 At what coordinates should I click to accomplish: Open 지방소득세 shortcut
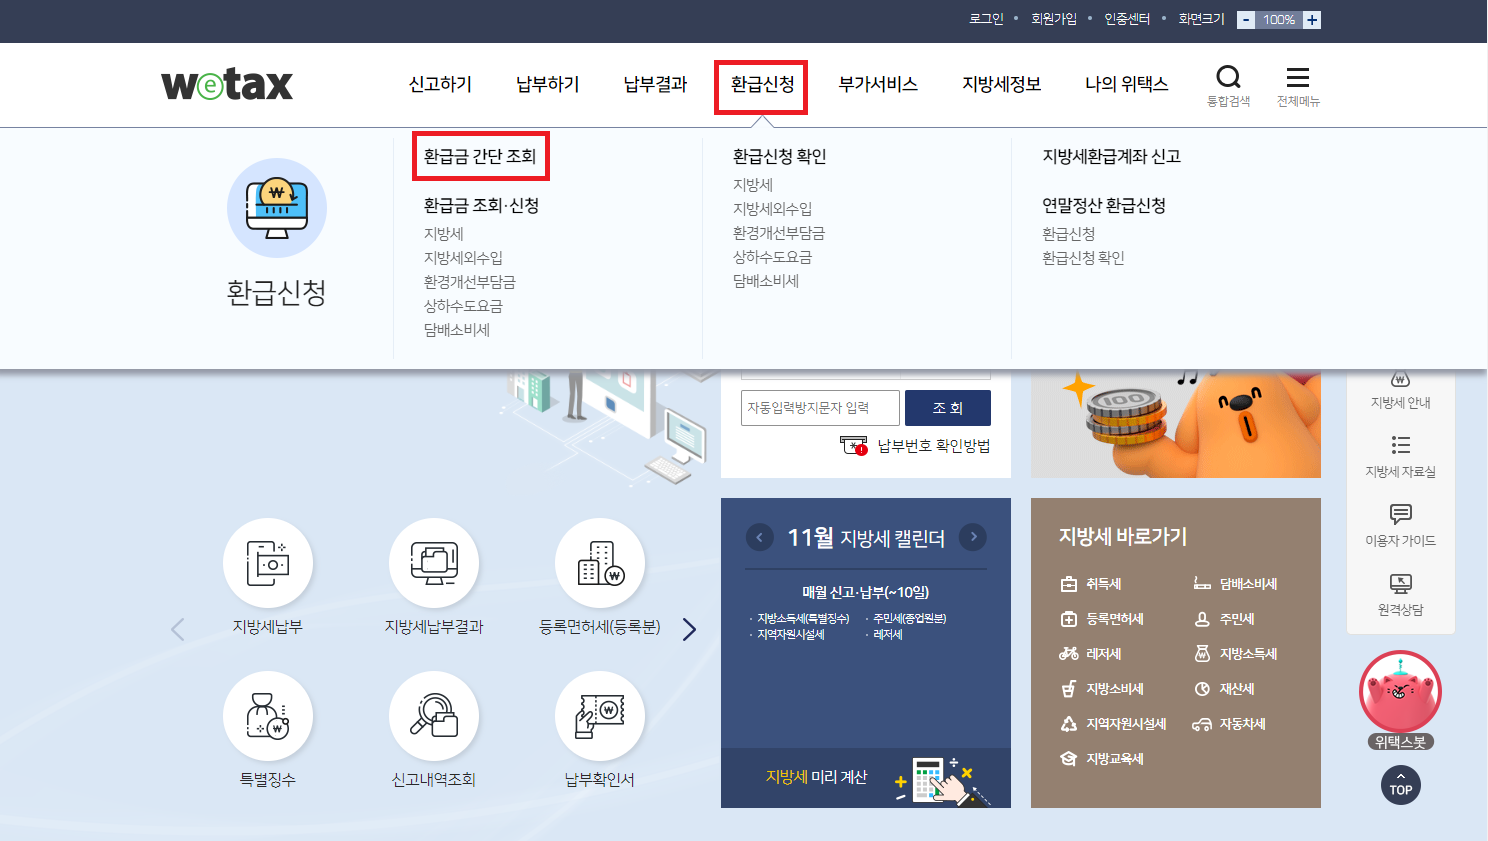click(1236, 654)
